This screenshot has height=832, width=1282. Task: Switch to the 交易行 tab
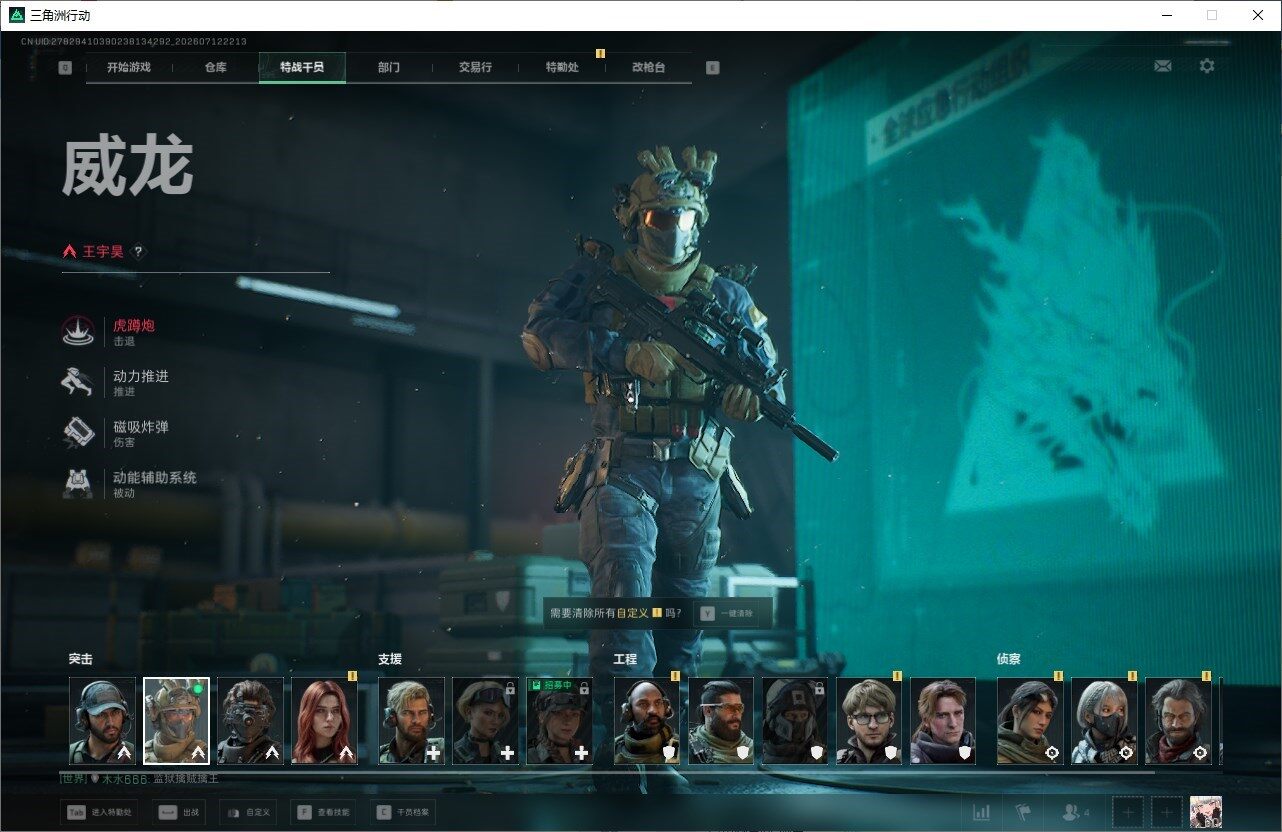coord(475,68)
